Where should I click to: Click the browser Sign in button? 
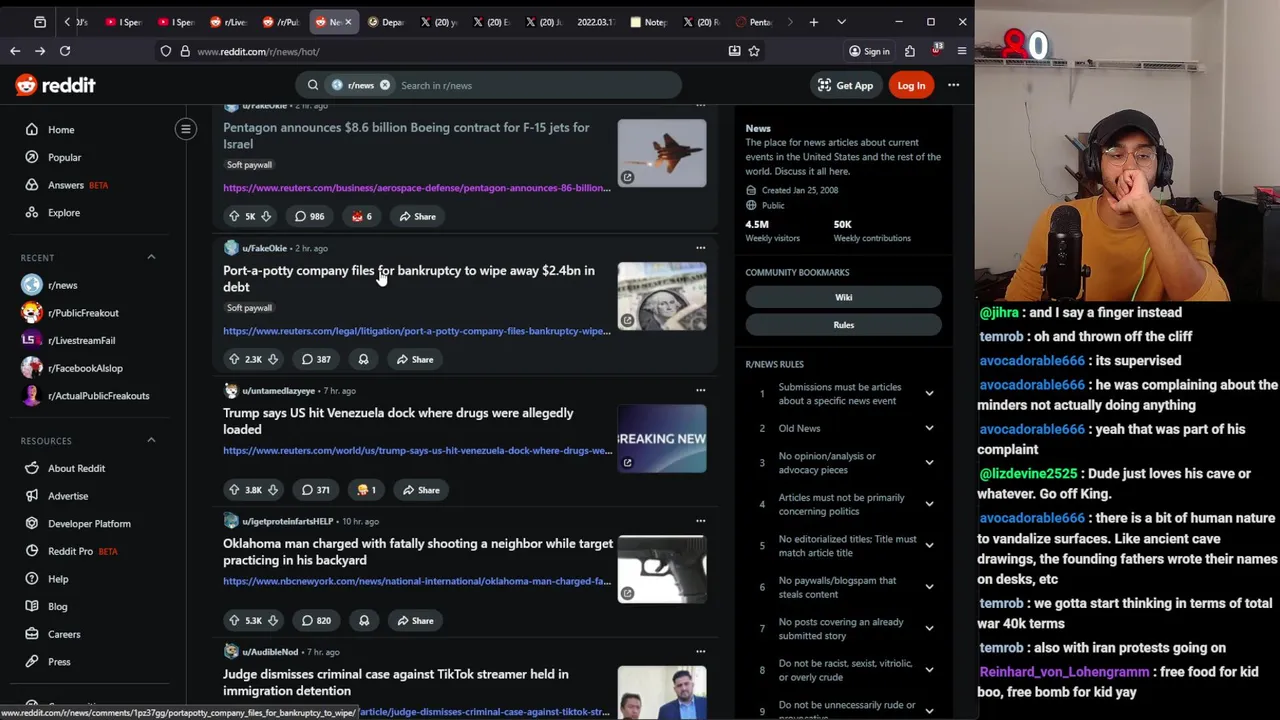point(869,51)
